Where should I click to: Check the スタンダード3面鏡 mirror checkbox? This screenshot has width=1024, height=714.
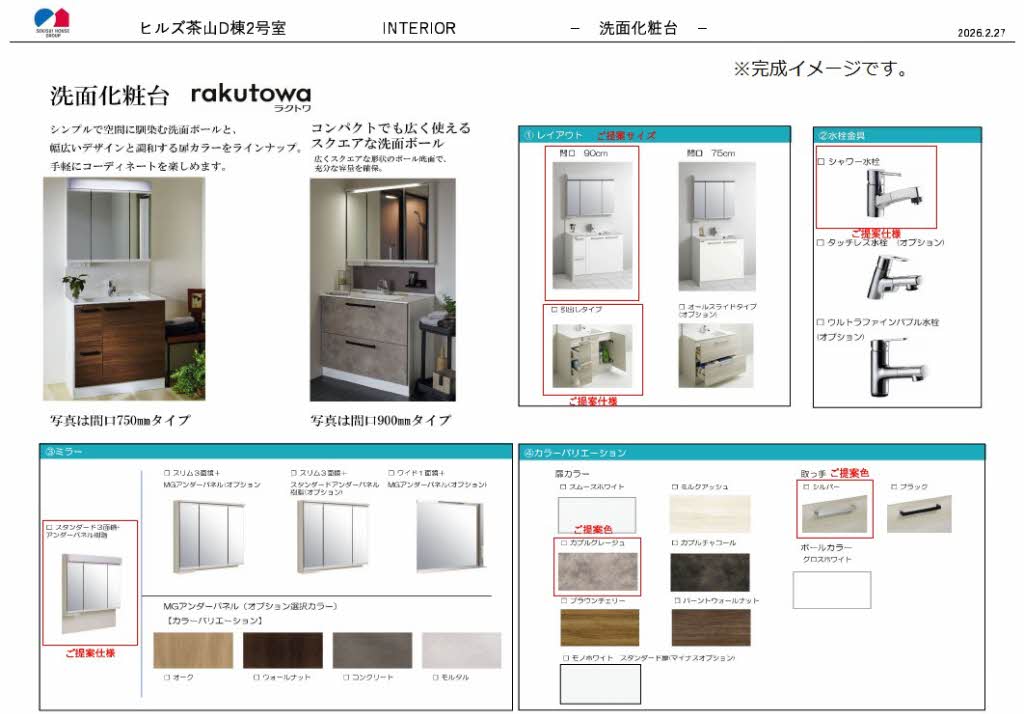49,527
